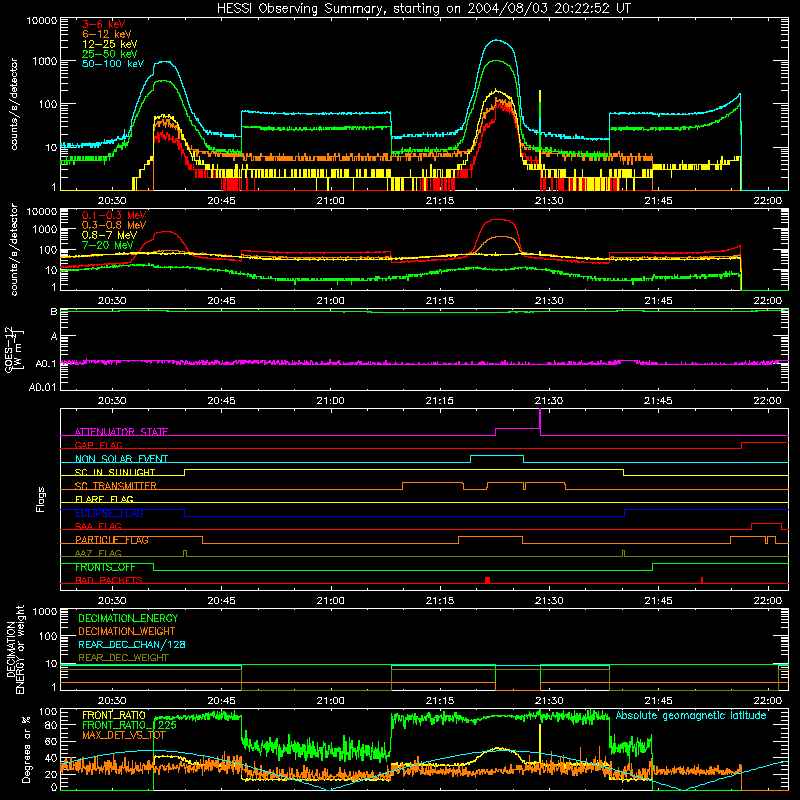Click the orange 0.3-0.8 MeV legend label
This screenshot has height=800, width=800.
pos(114,225)
